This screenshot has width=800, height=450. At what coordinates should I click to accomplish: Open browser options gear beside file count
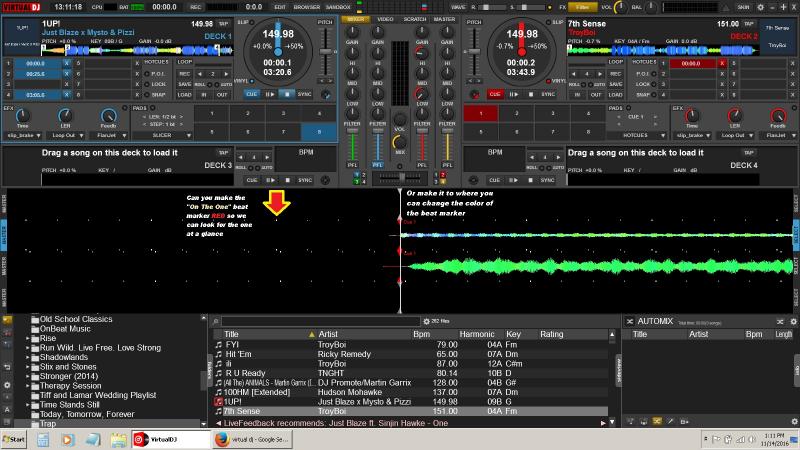pos(427,321)
